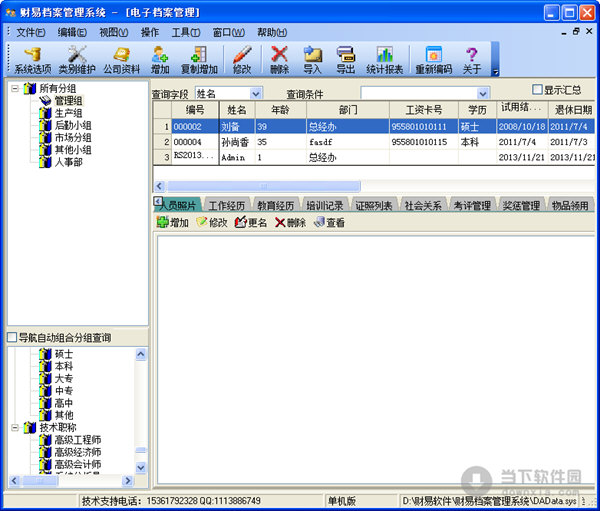This screenshot has width=600, height=511.
Task: Switch to 培训记录 tab
Action: pos(324,206)
